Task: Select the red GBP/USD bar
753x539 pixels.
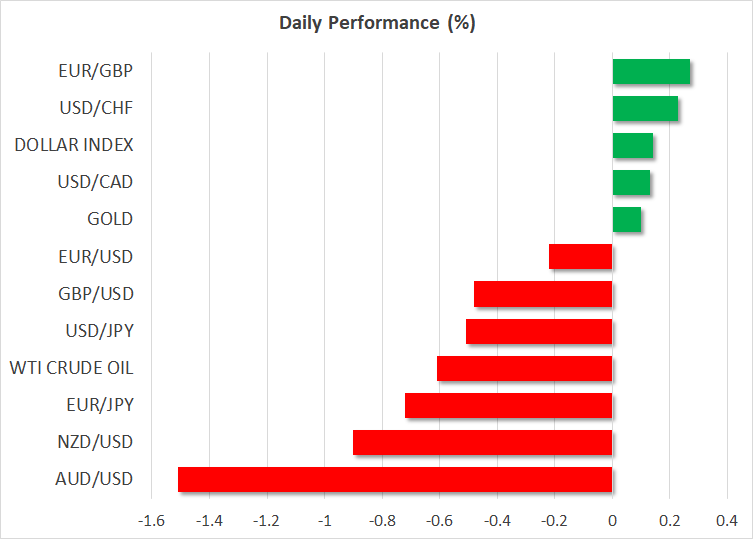Action: pyautogui.click(x=543, y=294)
